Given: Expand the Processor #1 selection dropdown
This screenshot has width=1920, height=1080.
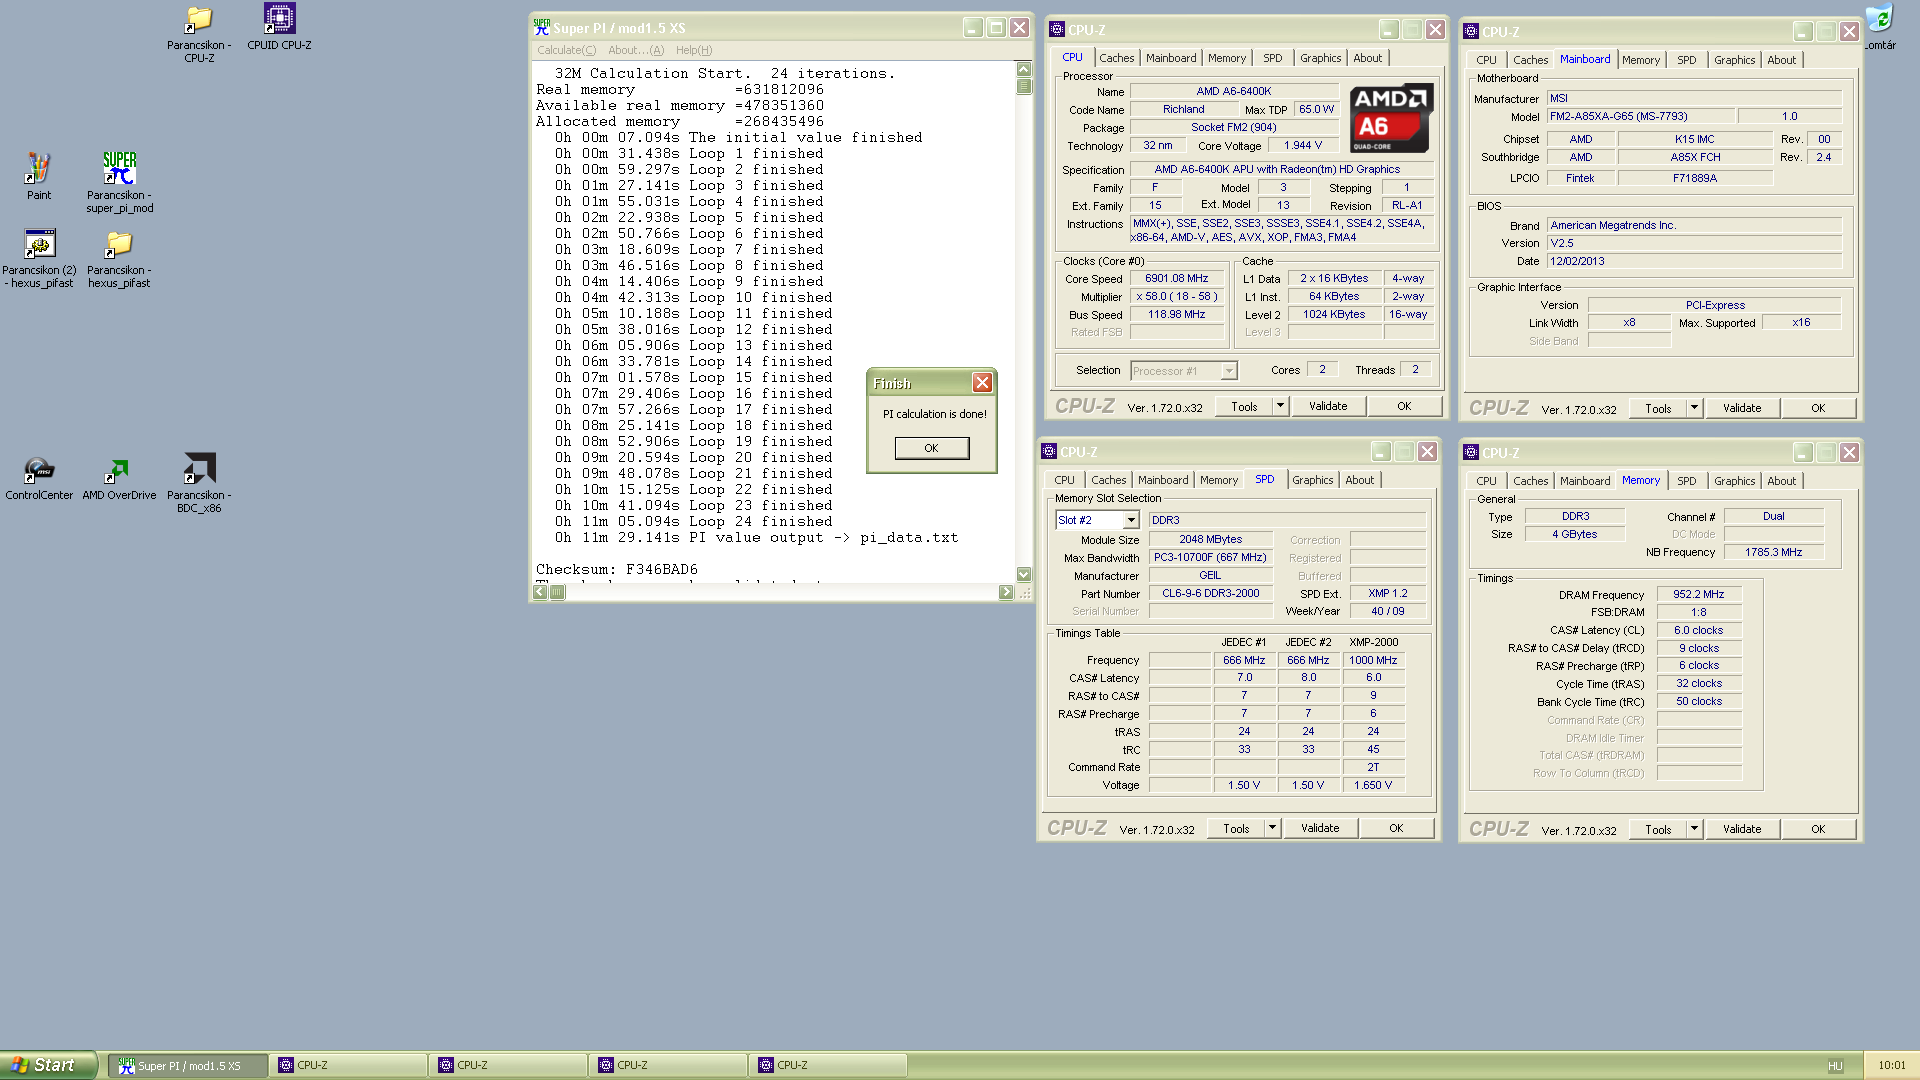Looking at the screenshot, I should pyautogui.click(x=1229, y=371).
